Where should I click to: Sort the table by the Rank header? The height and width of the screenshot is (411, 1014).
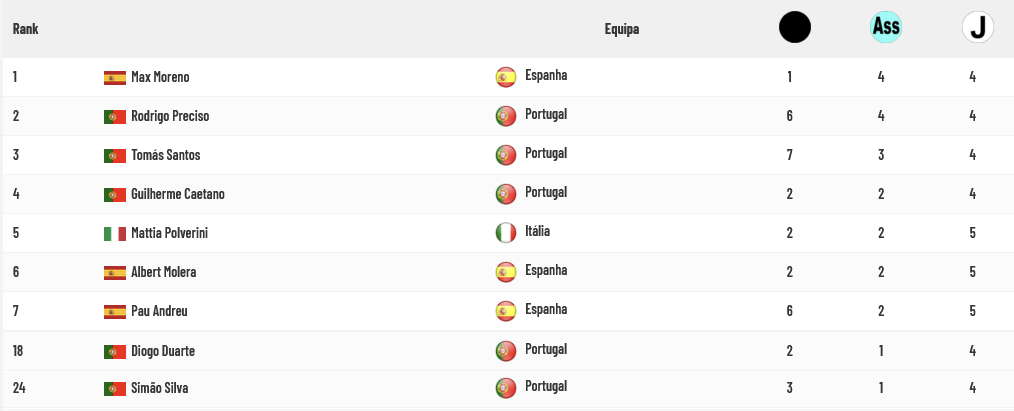coord(25,28)
